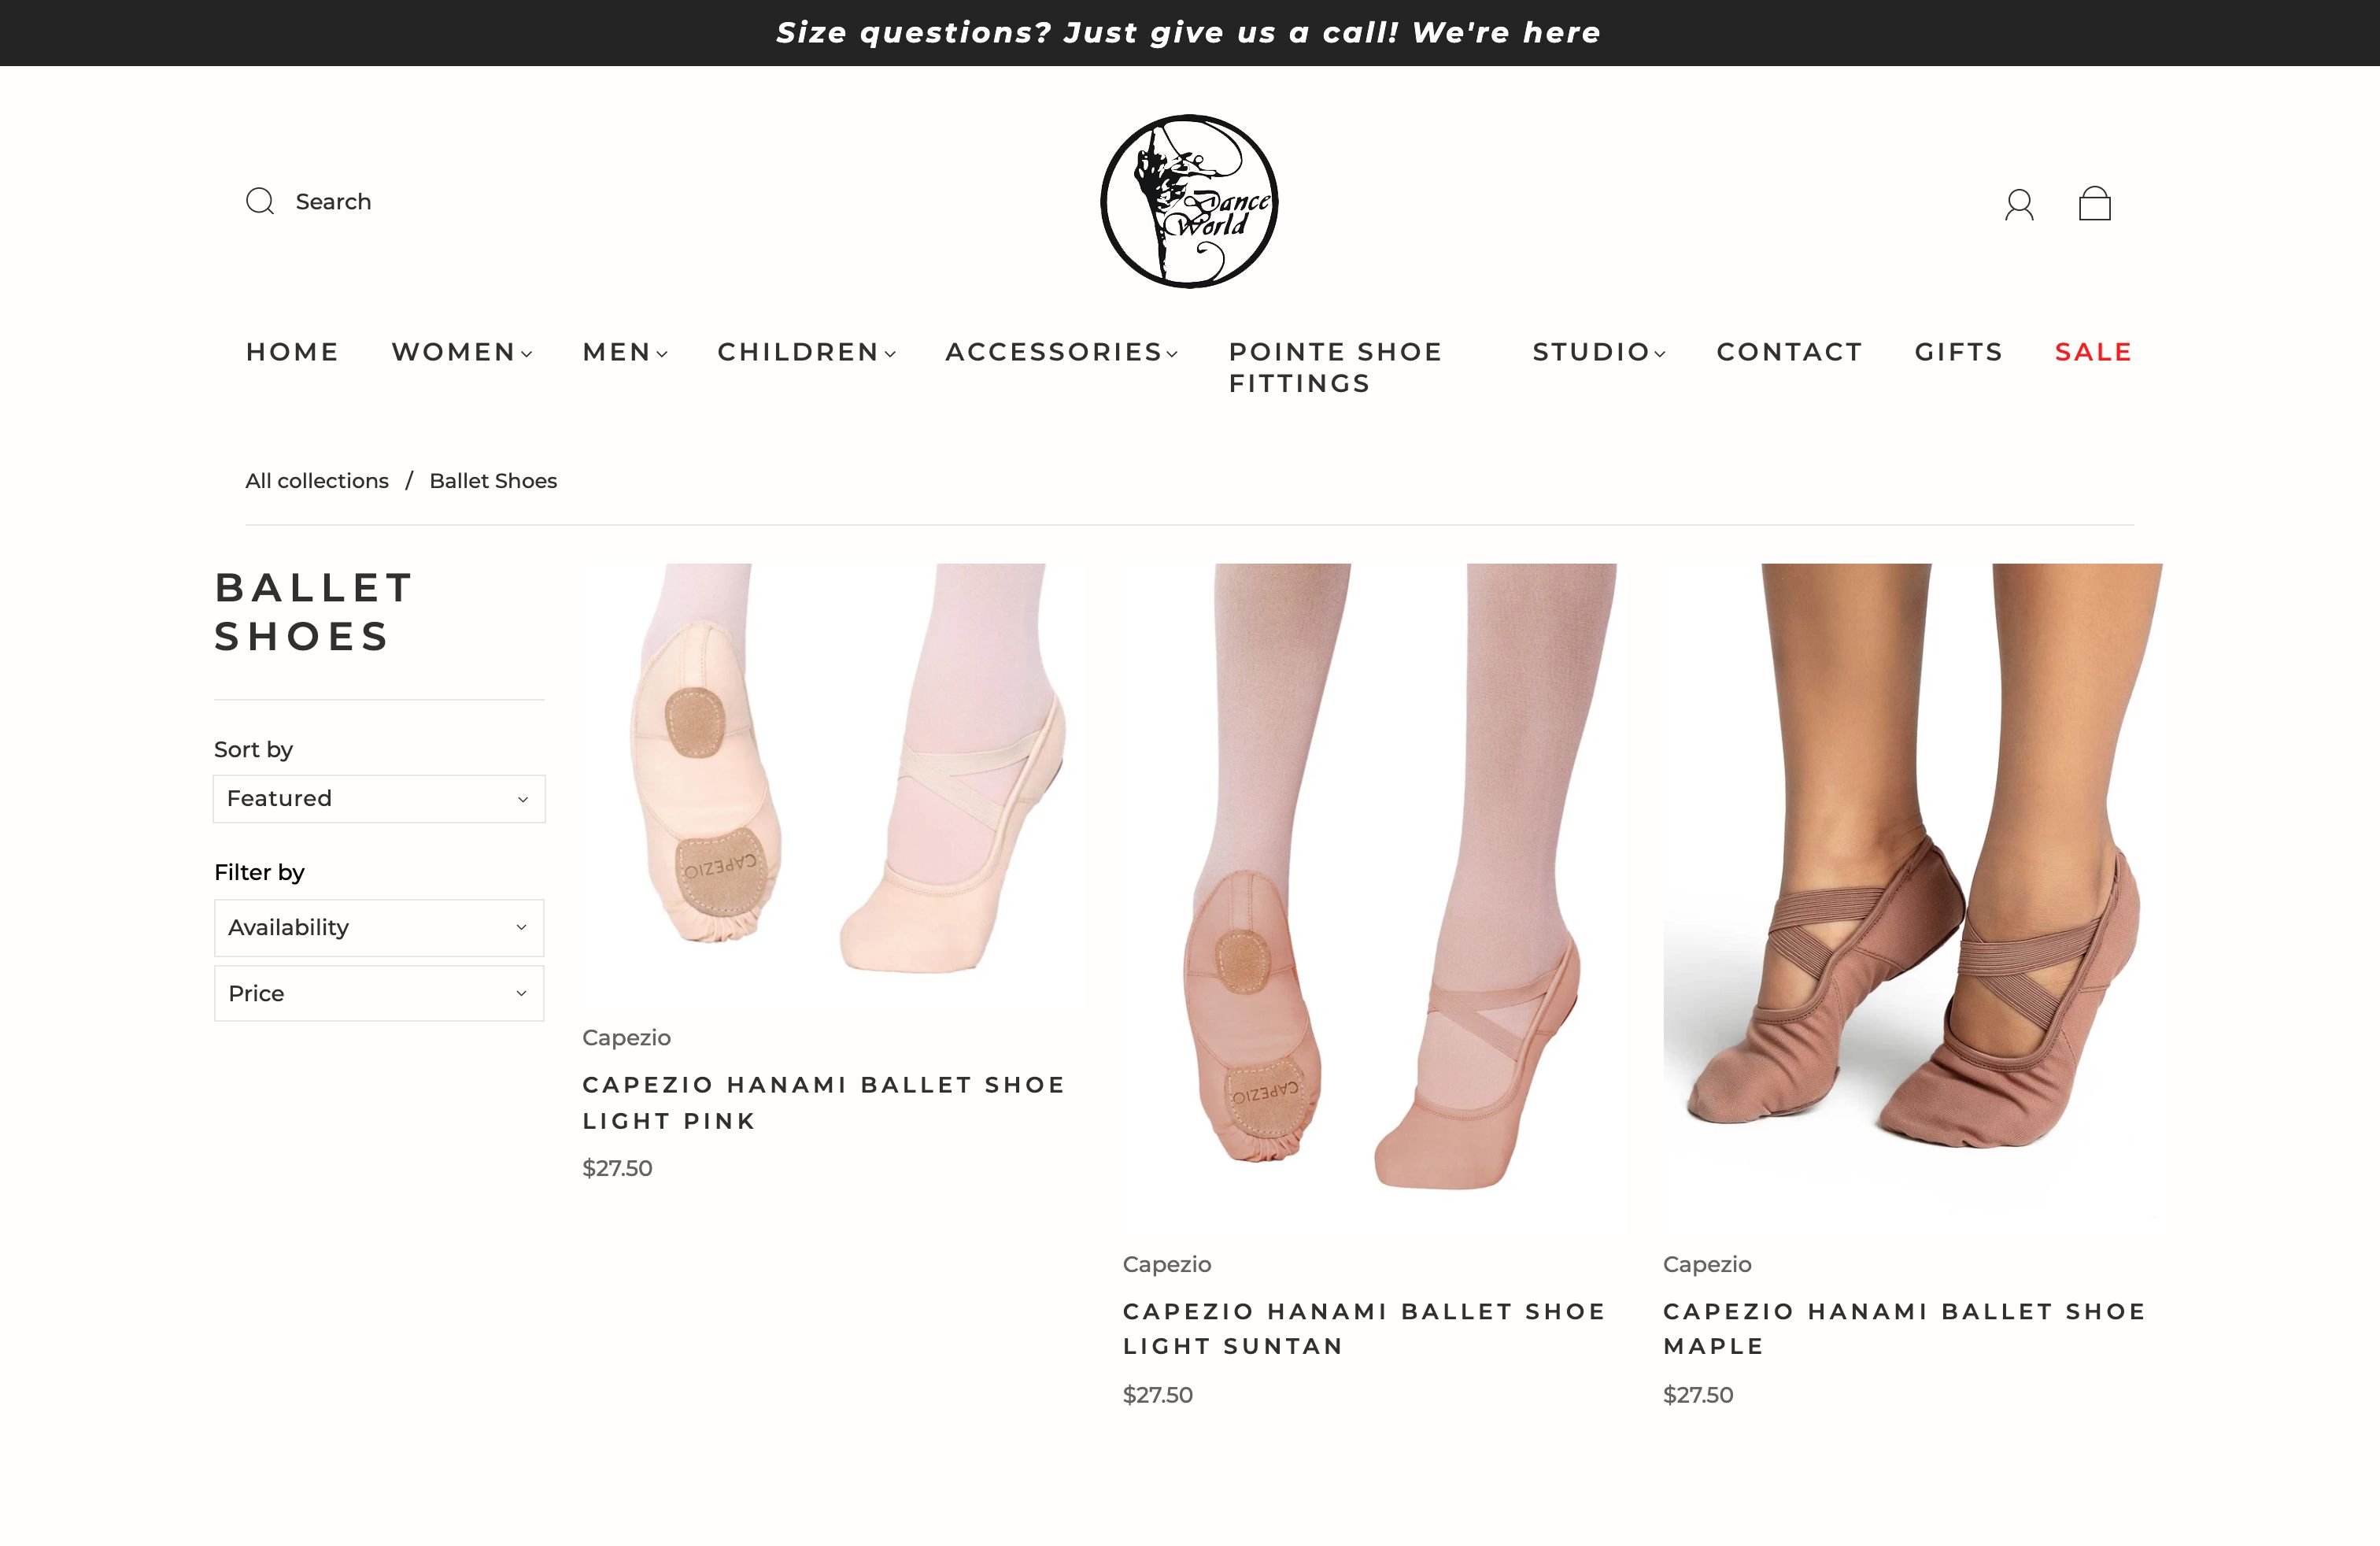Image resolution: width=2380 pixels, height=1546 pixels.
Task: Open the Studio dropdown menu
Action: pyautogui.click(x=1599, y=352)
